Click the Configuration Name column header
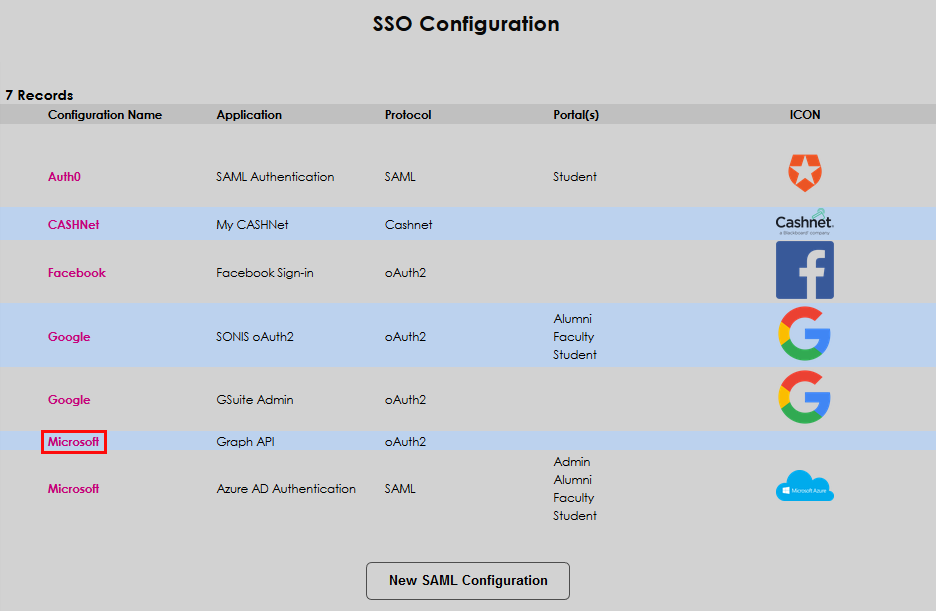The height and width of the screenshot is (611, 936). pos(104,115)
